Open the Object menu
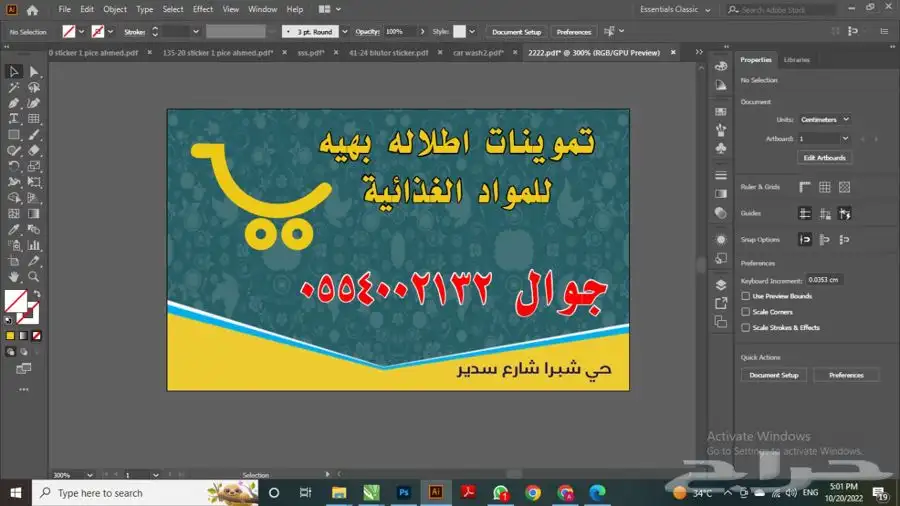Viewport: 900px width, 506px height. tap(115, 10)
